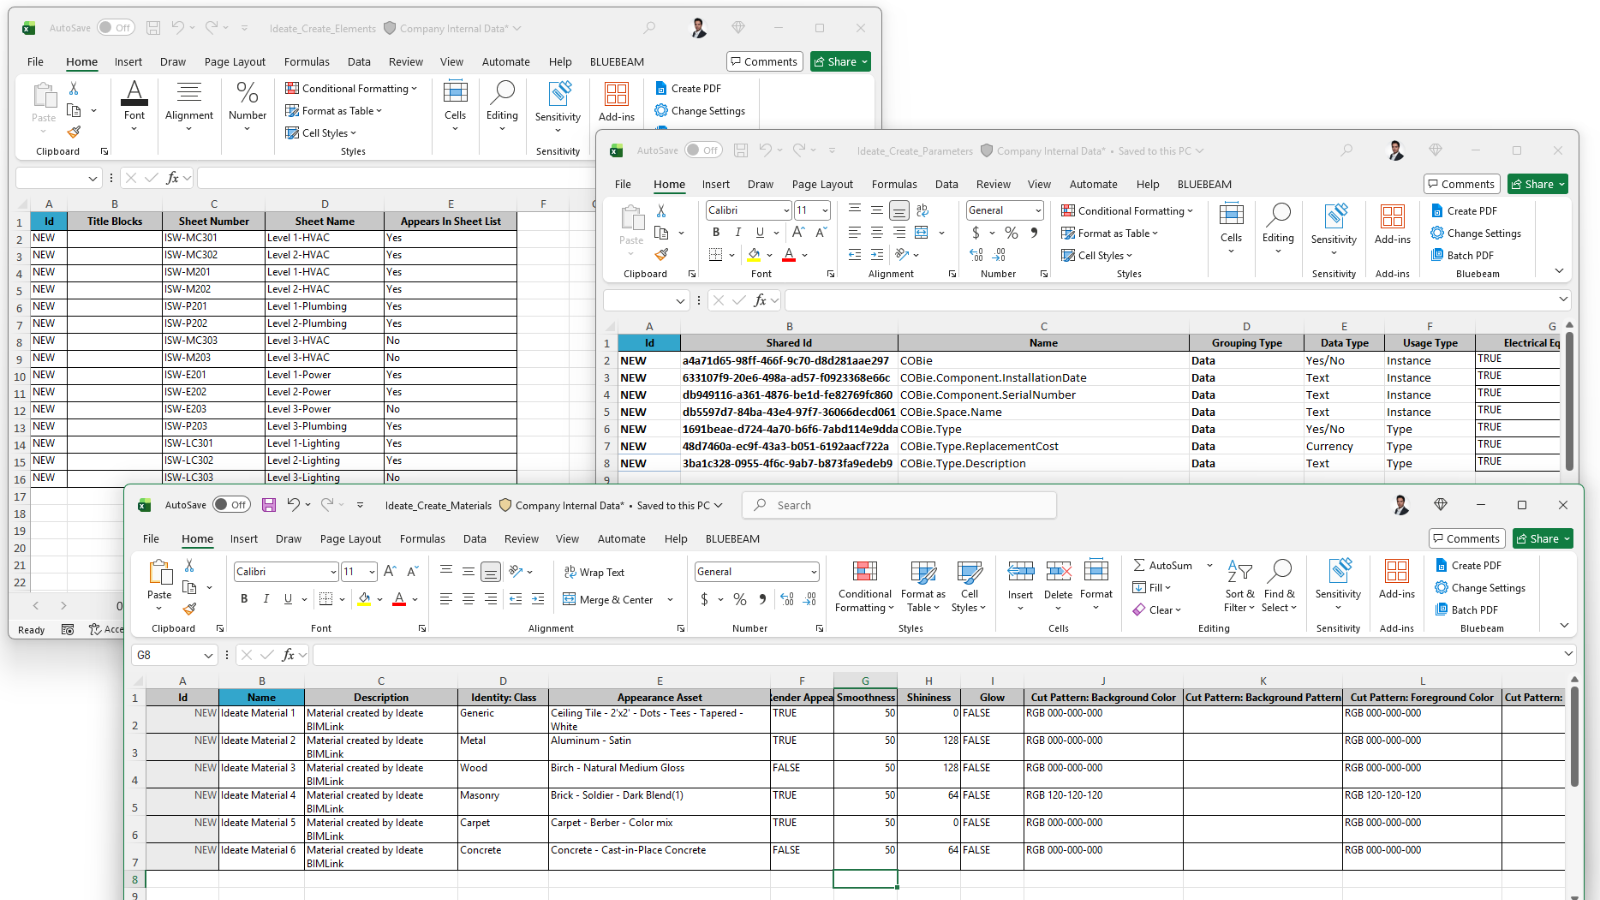The width and height of the screenshot is (1600, 900).
Task: Open the Formulas tab in the Materials workbook
Action: [422, 538]
